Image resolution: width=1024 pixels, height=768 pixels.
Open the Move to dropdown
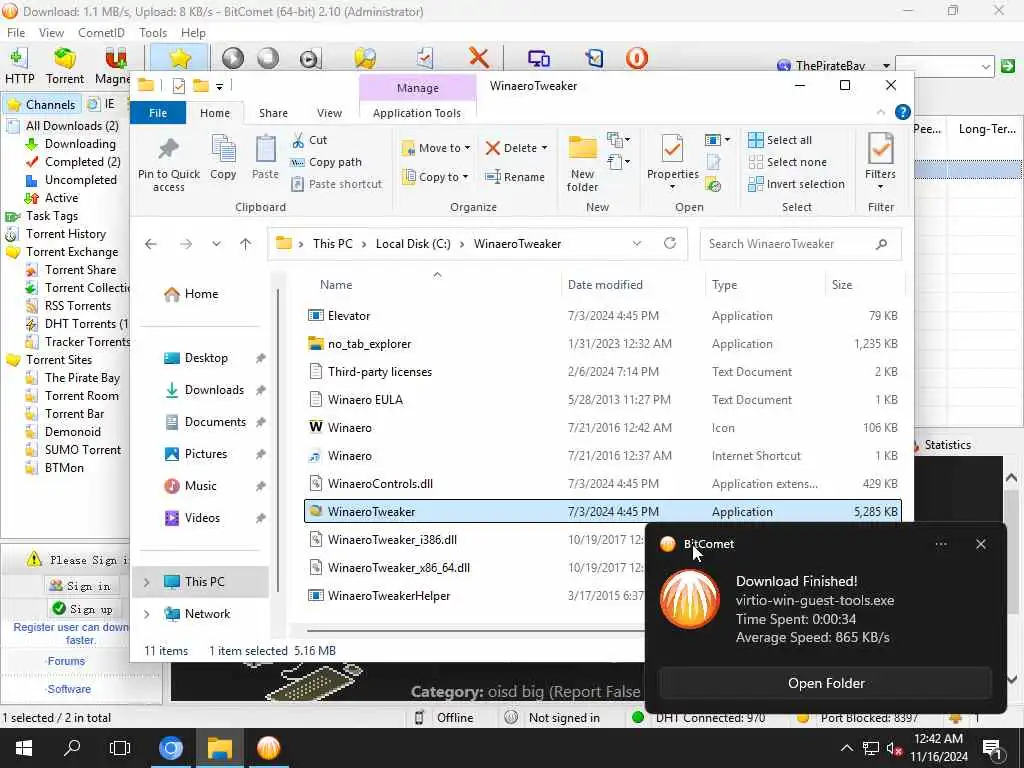(436, 148)
